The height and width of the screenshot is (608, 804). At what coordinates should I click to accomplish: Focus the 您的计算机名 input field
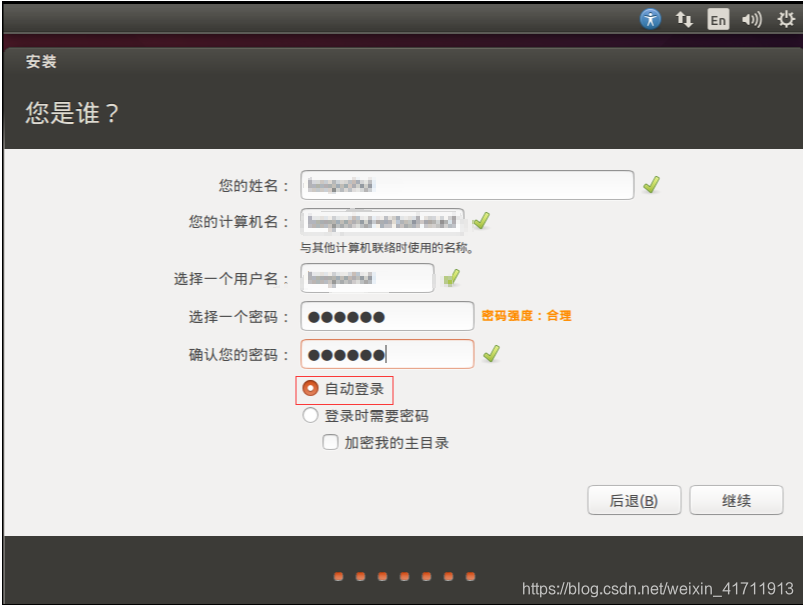[383, 221]
